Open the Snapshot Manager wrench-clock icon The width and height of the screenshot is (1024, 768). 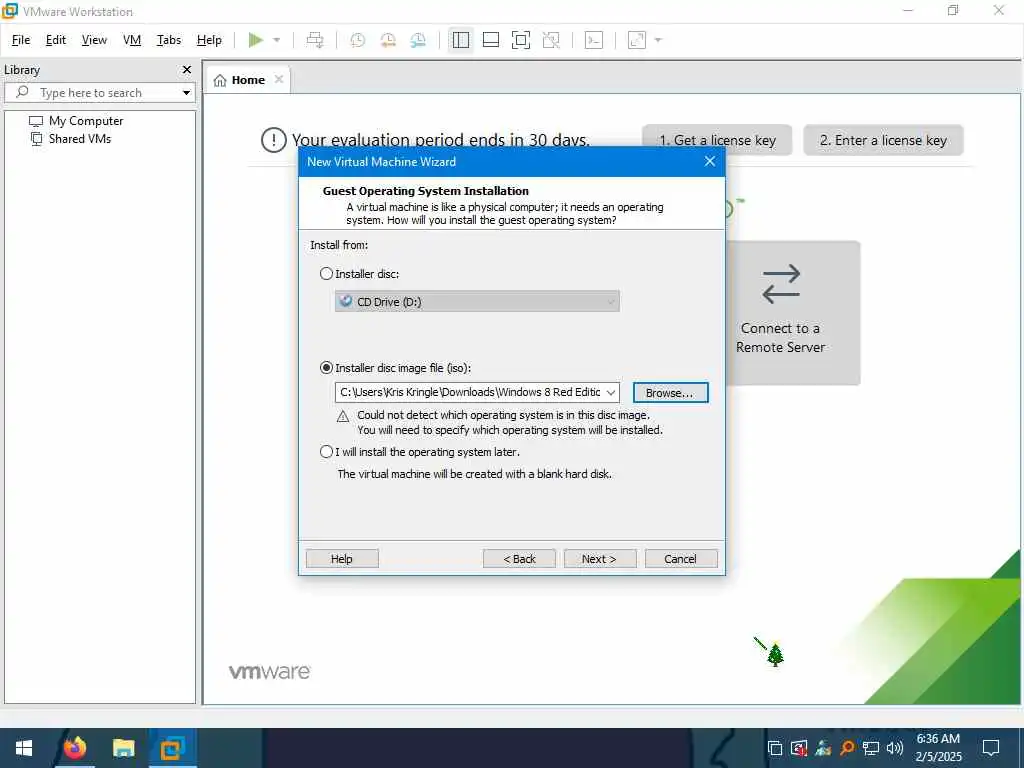point(418,40)
